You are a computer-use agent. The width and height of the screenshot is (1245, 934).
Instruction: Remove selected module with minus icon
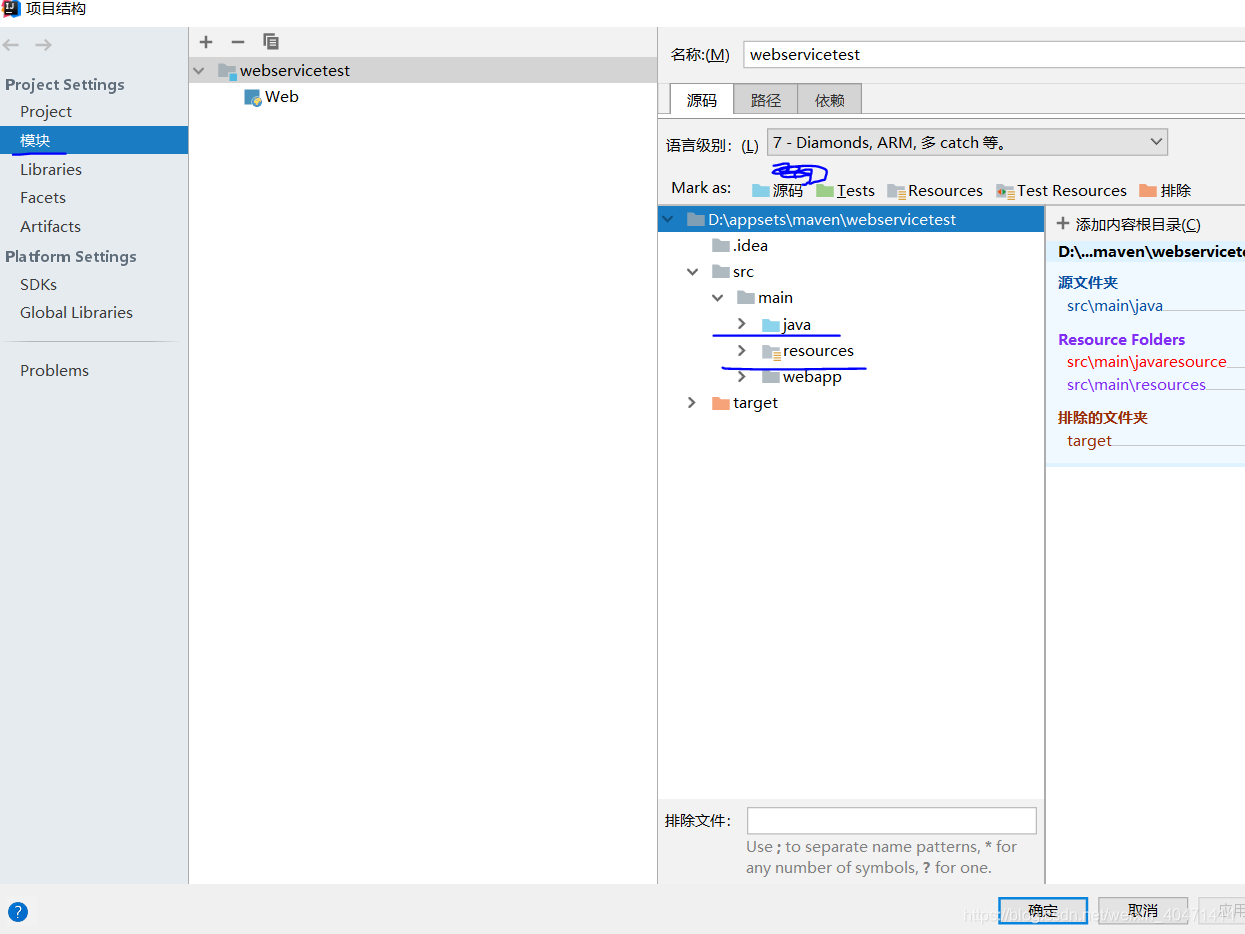click(238, 42)
